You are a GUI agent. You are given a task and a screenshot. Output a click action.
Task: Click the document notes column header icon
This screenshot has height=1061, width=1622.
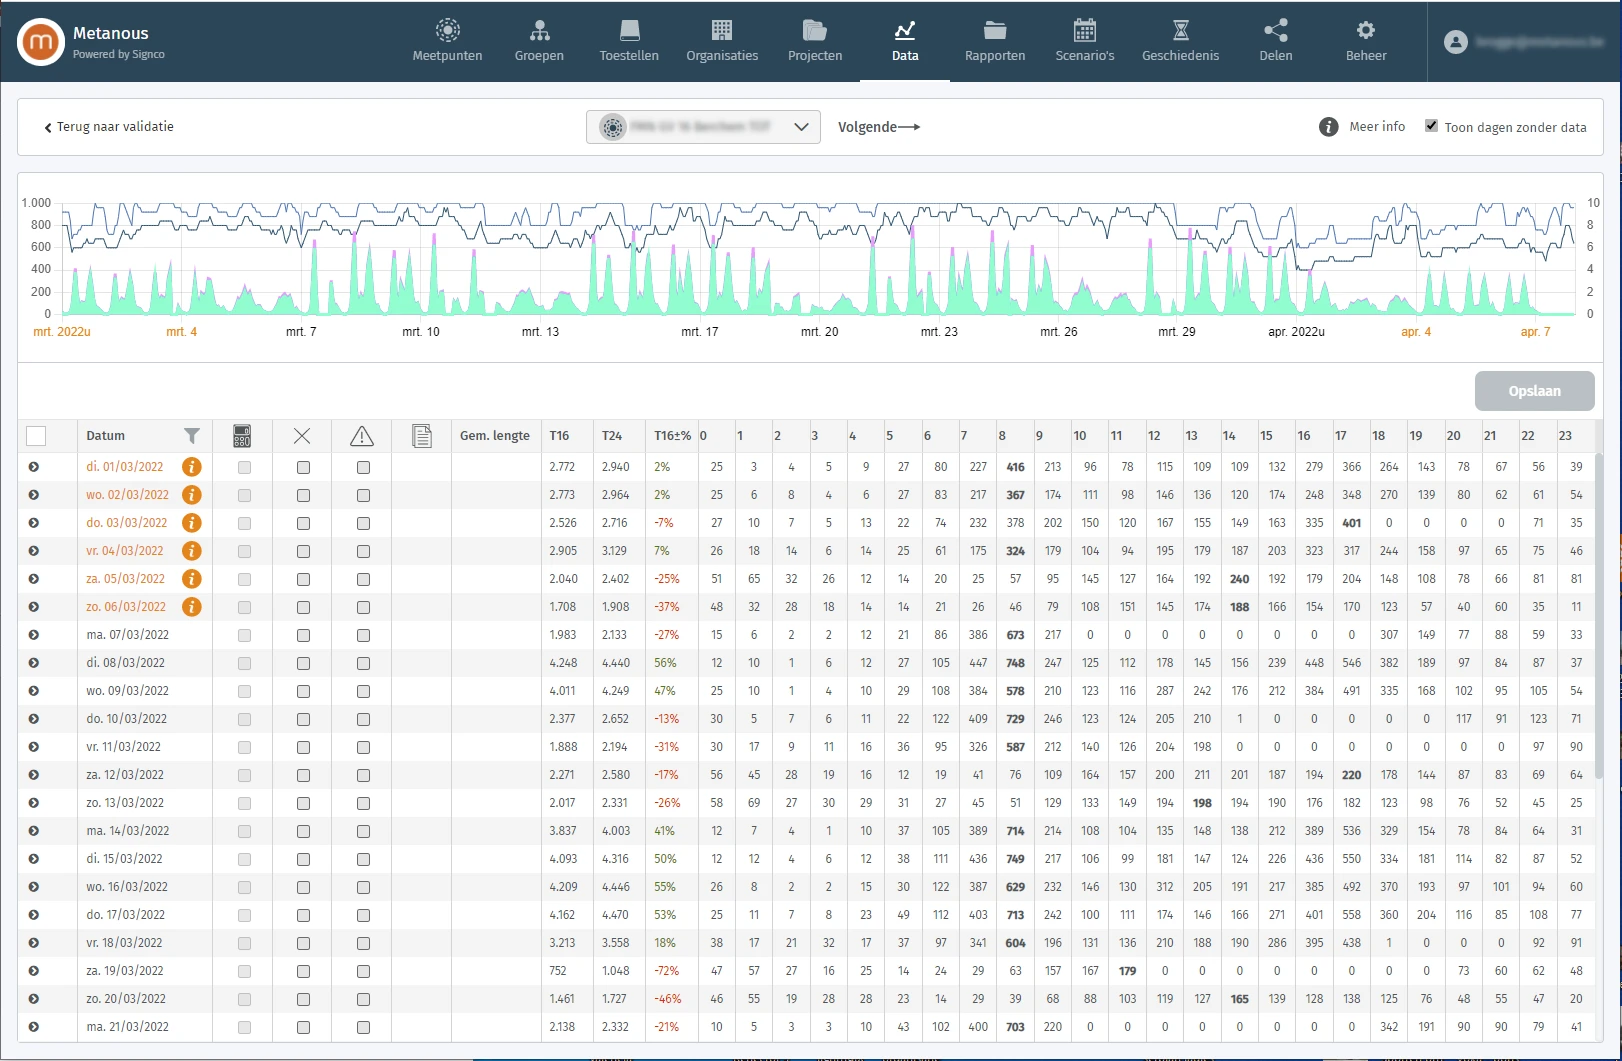click(422, 436)
